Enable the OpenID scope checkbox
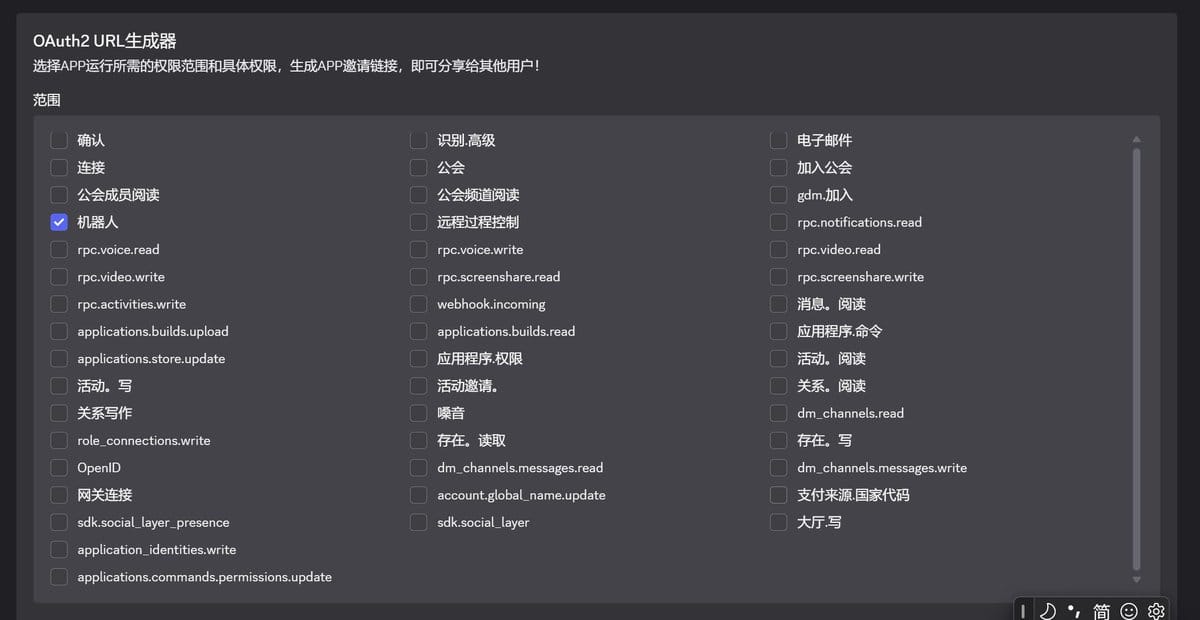The image size is (1200, 620). click(x=59, y=467)
